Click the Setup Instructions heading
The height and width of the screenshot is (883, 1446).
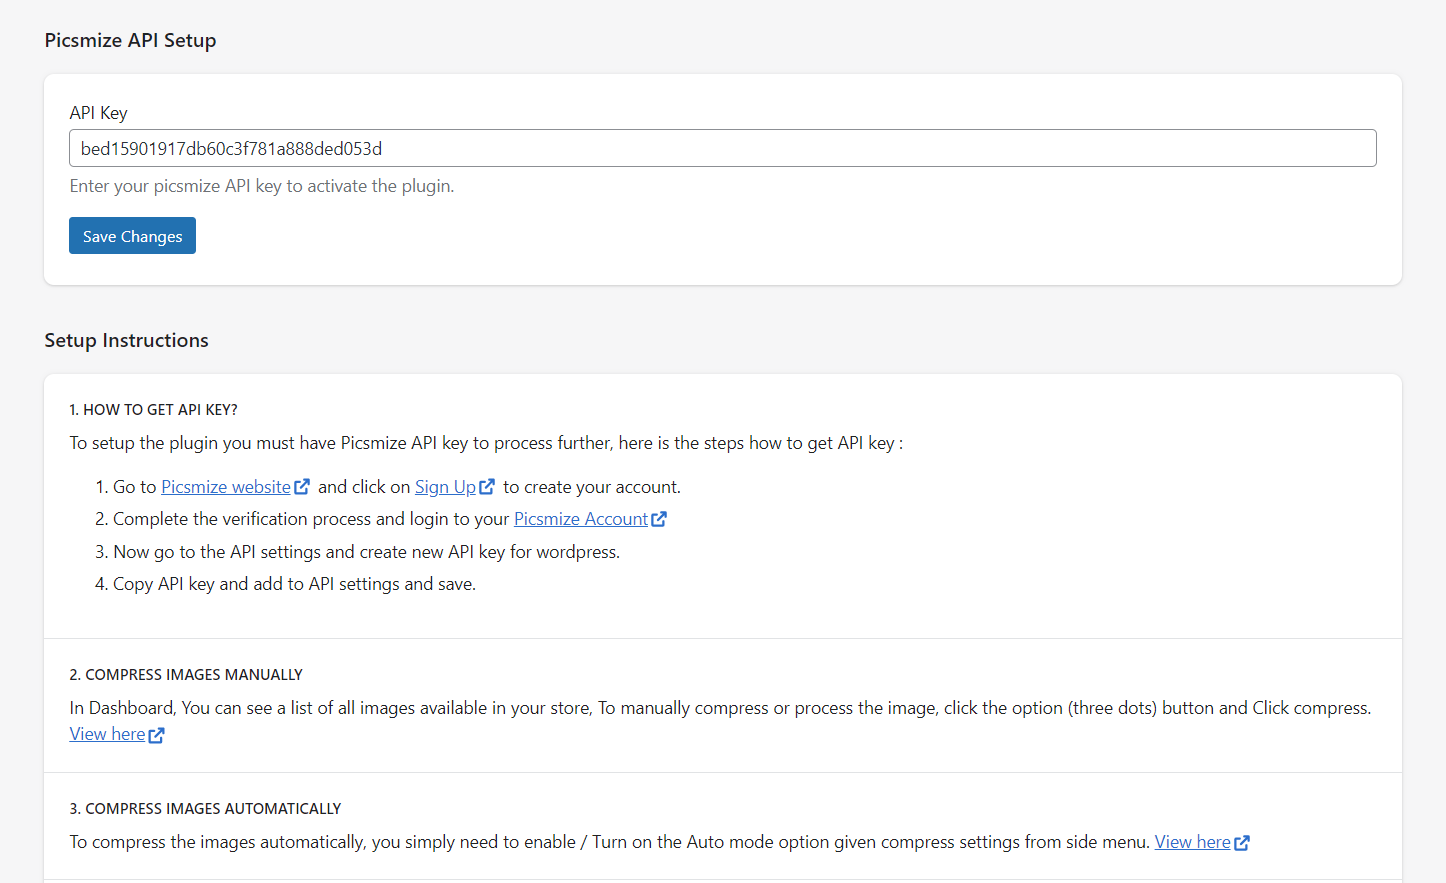click(126, 340)
